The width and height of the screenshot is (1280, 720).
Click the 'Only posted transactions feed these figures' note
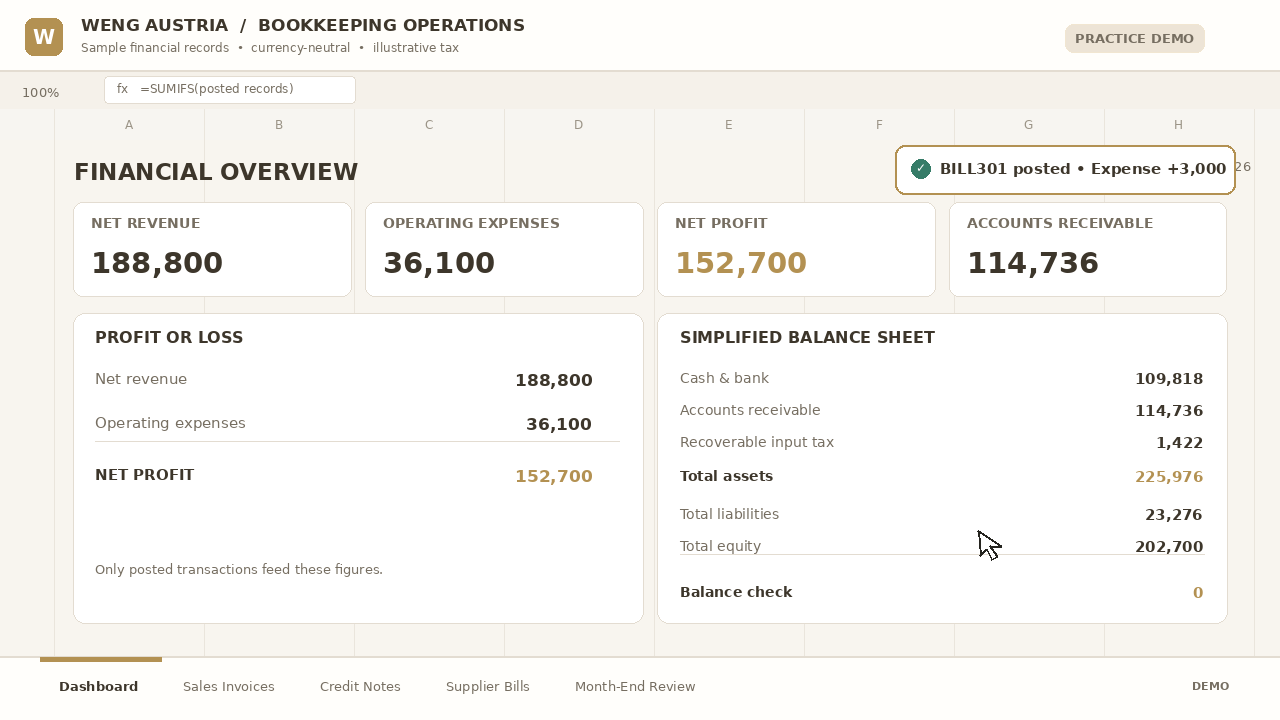(x=239, y=570)
